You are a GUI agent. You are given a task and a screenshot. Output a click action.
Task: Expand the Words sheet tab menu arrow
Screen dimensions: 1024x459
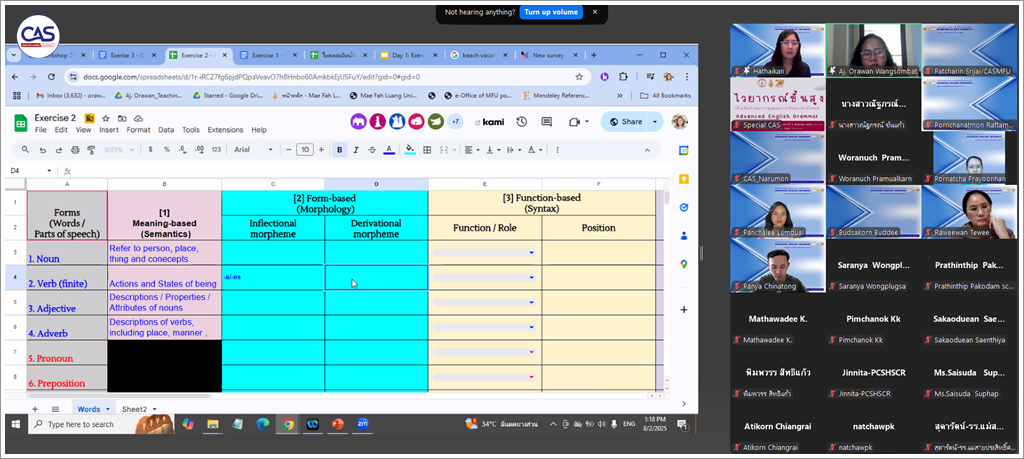click(x=107, y=409)
